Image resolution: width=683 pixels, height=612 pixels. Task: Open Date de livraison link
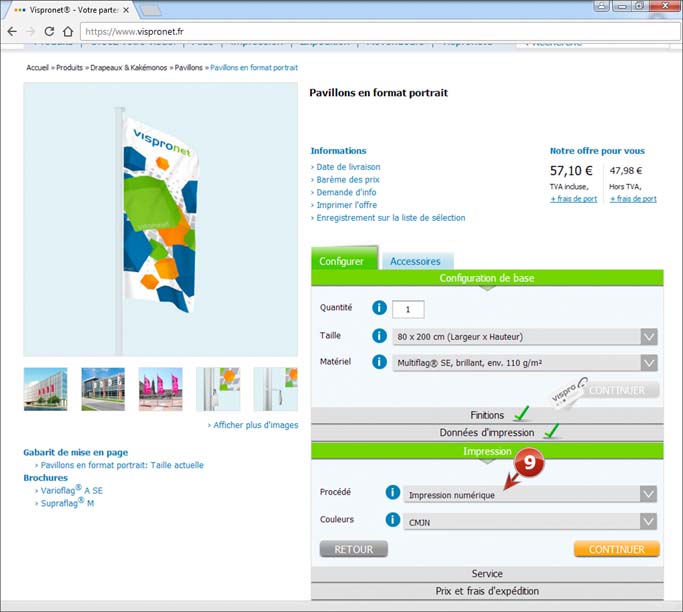tap(348, 167)
